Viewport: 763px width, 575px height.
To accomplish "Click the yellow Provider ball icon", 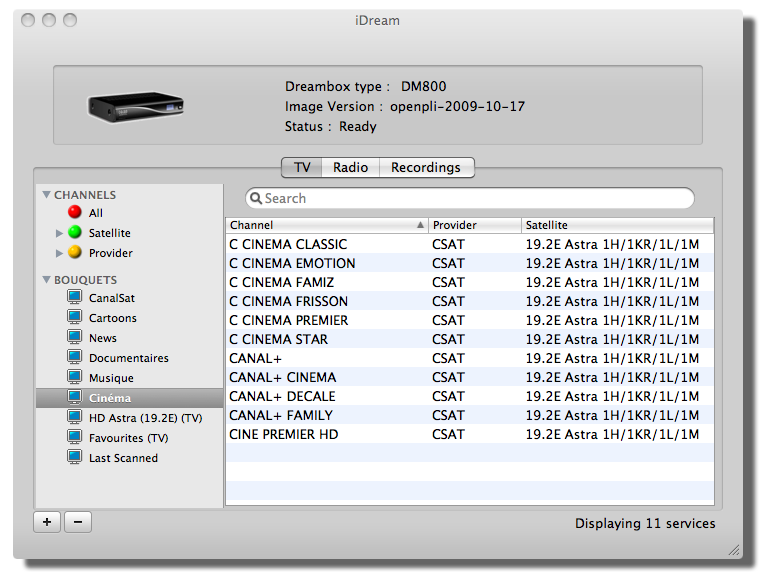I will click(x=74, y=252).
